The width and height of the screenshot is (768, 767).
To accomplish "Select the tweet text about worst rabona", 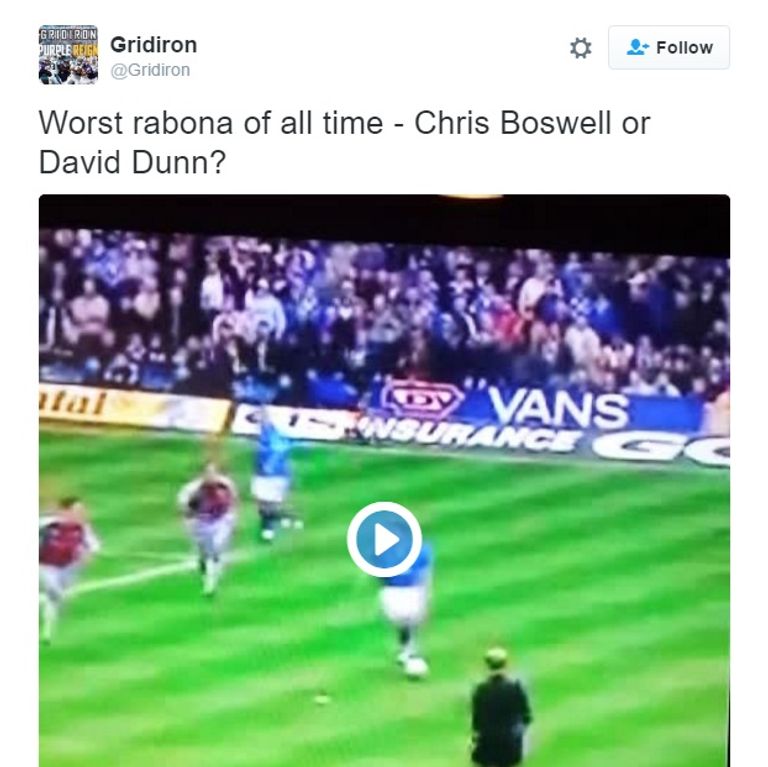I will [344, 142].
